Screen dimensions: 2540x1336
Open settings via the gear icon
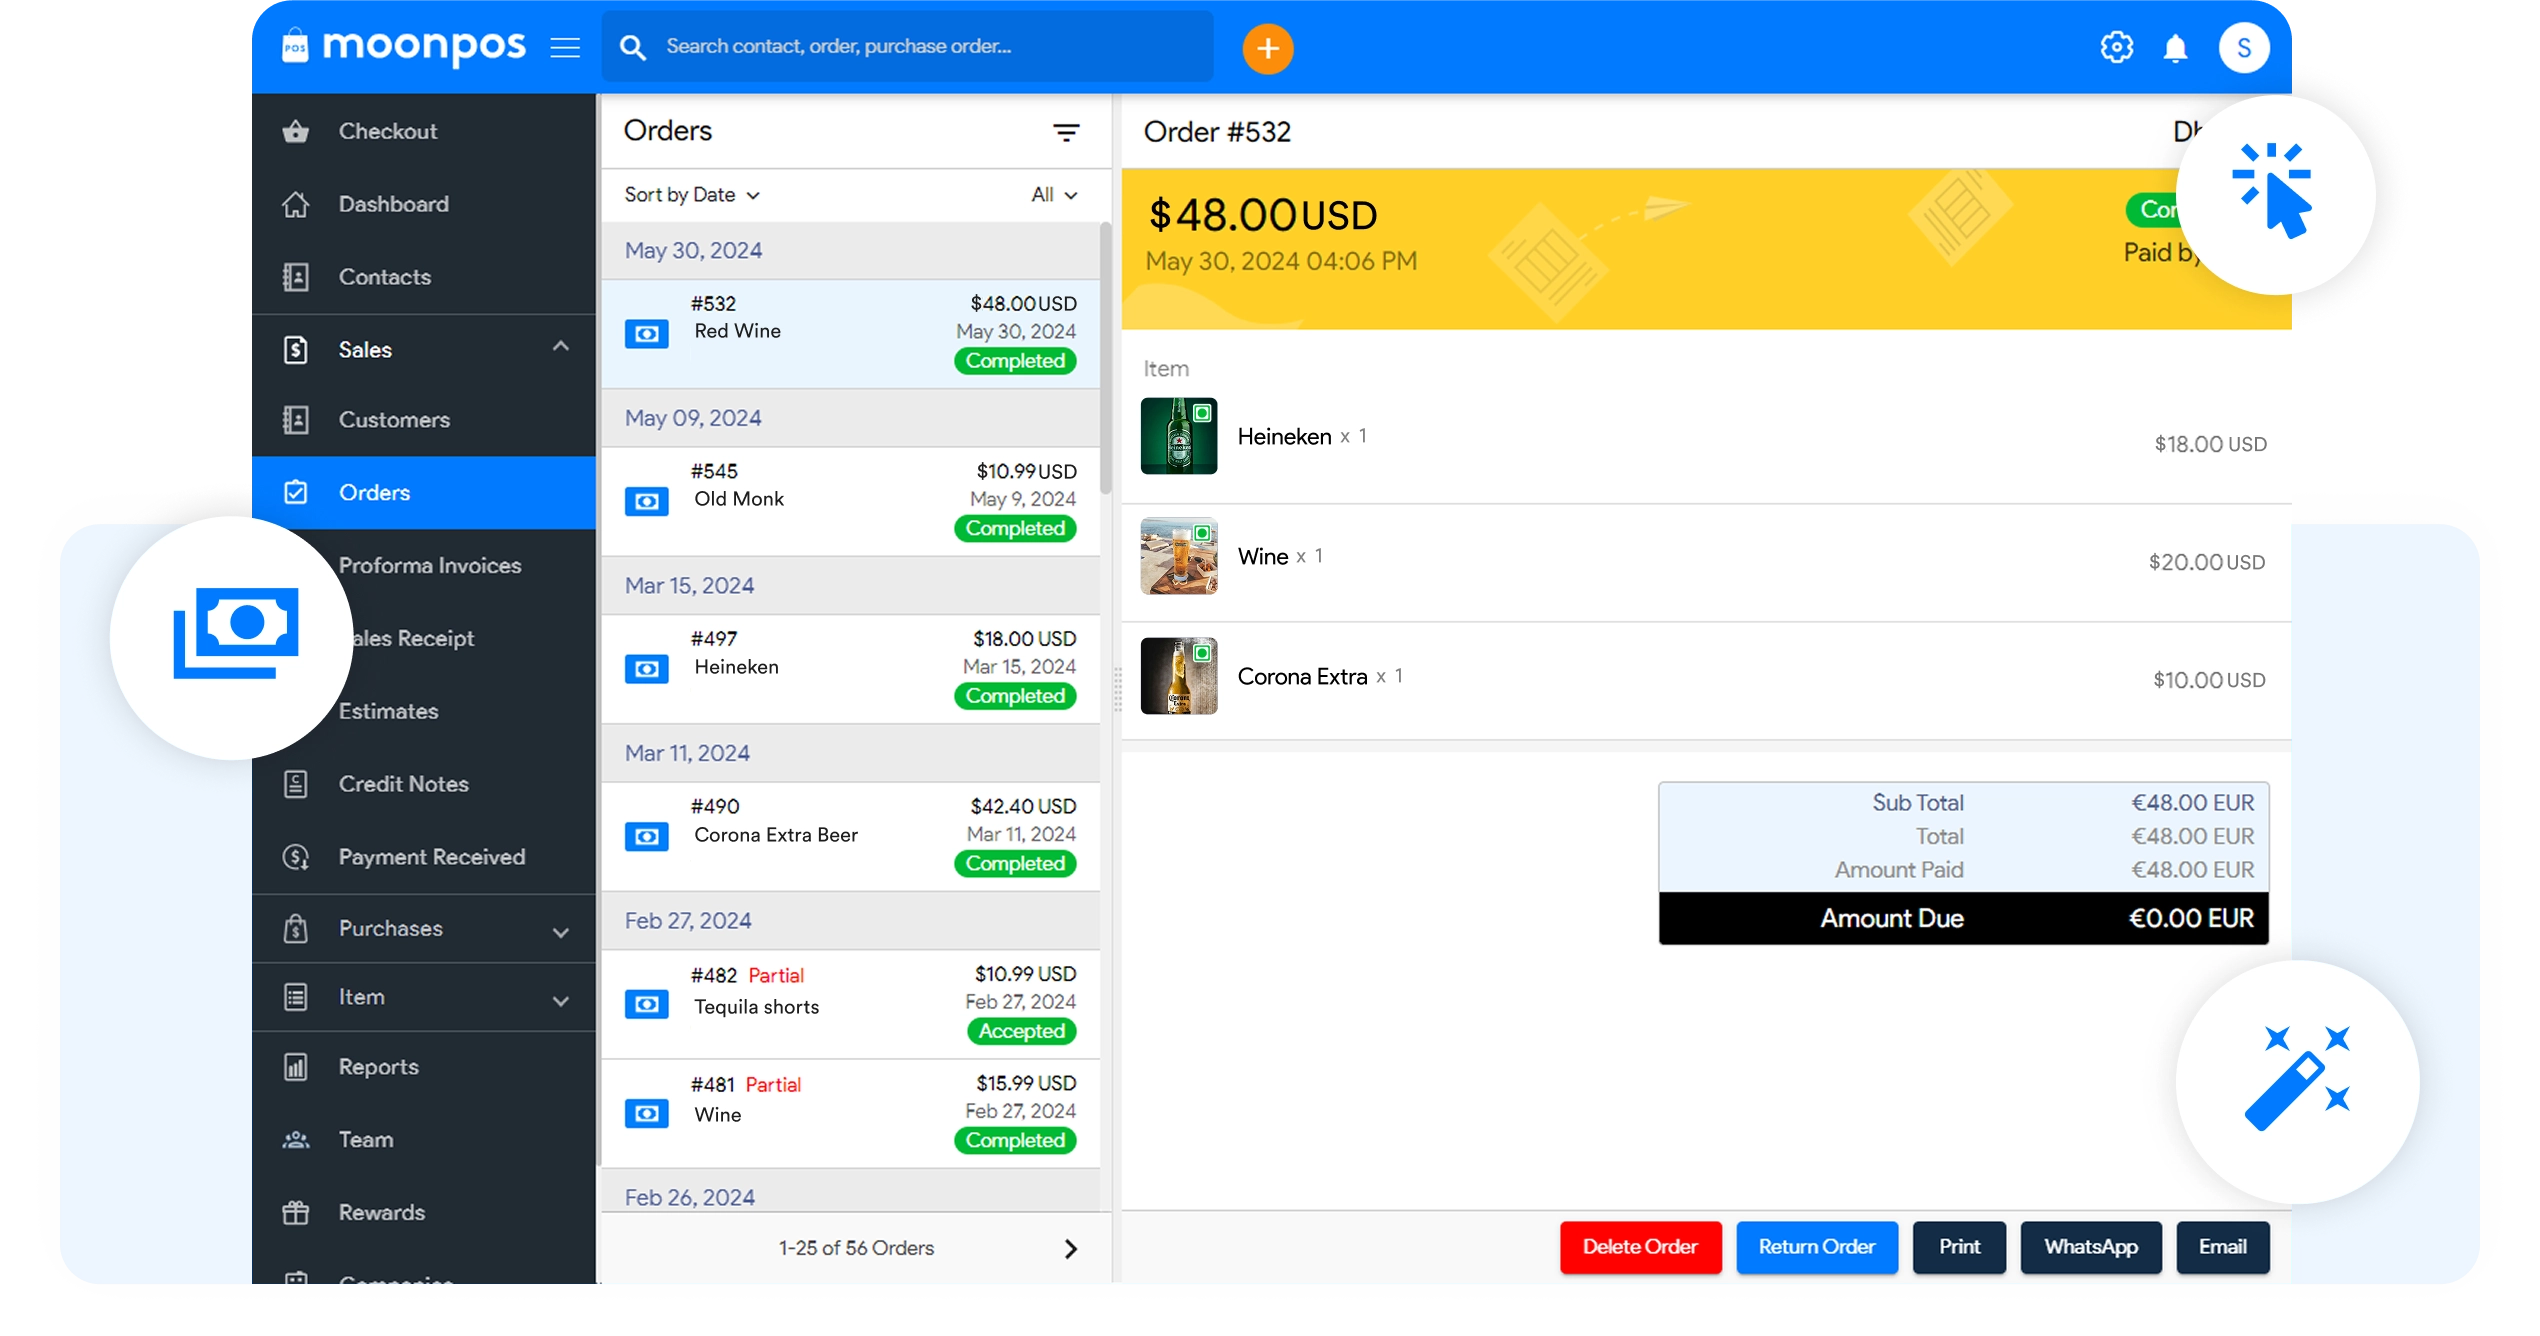[x=2116, y=47]
